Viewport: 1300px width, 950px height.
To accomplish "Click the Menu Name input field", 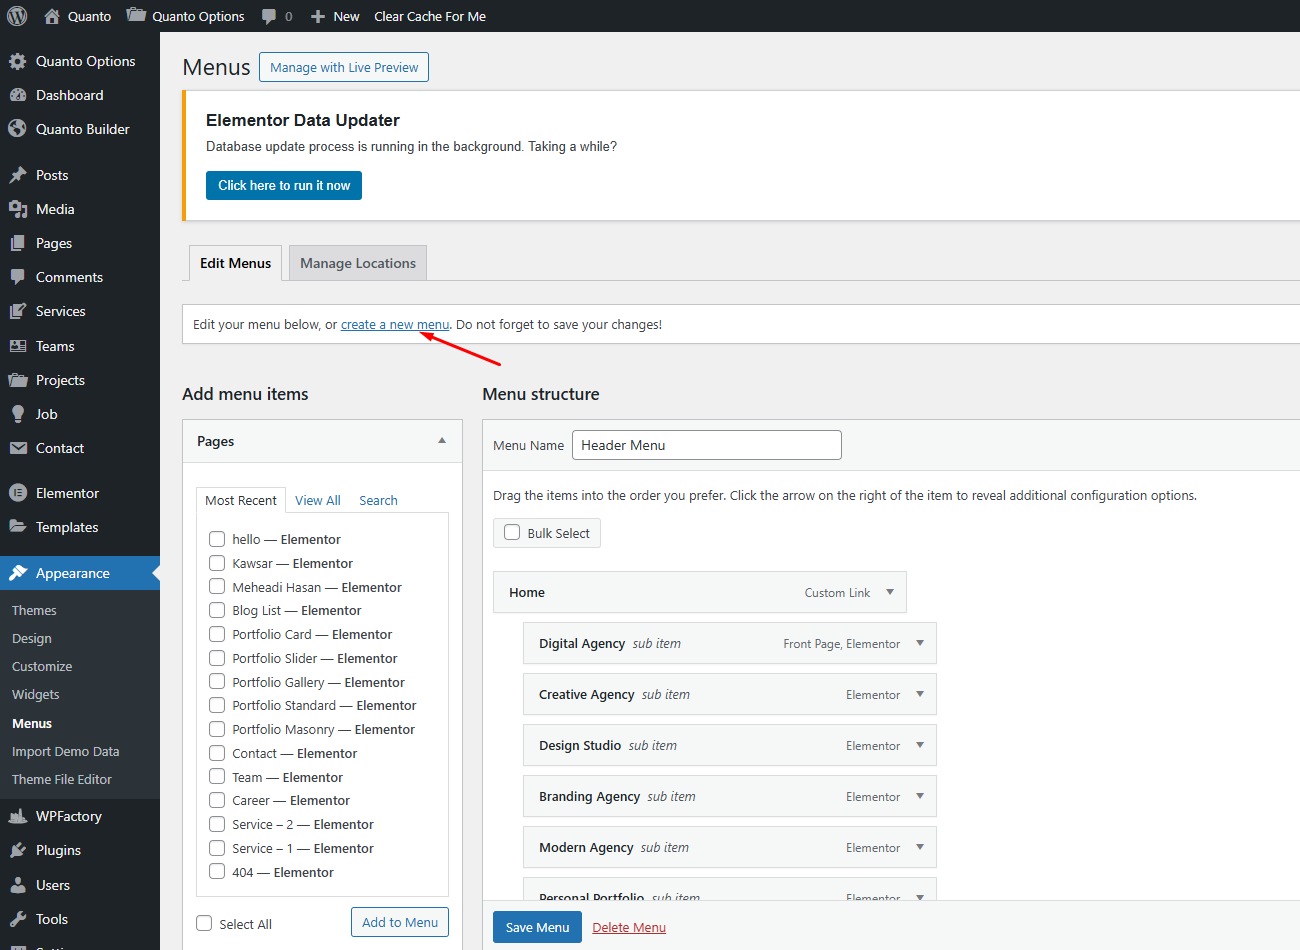I will pos(707,445).
